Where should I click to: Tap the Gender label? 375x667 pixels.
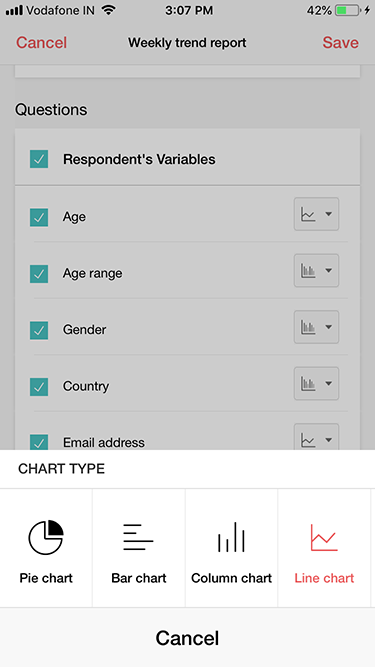pos(85,330)
